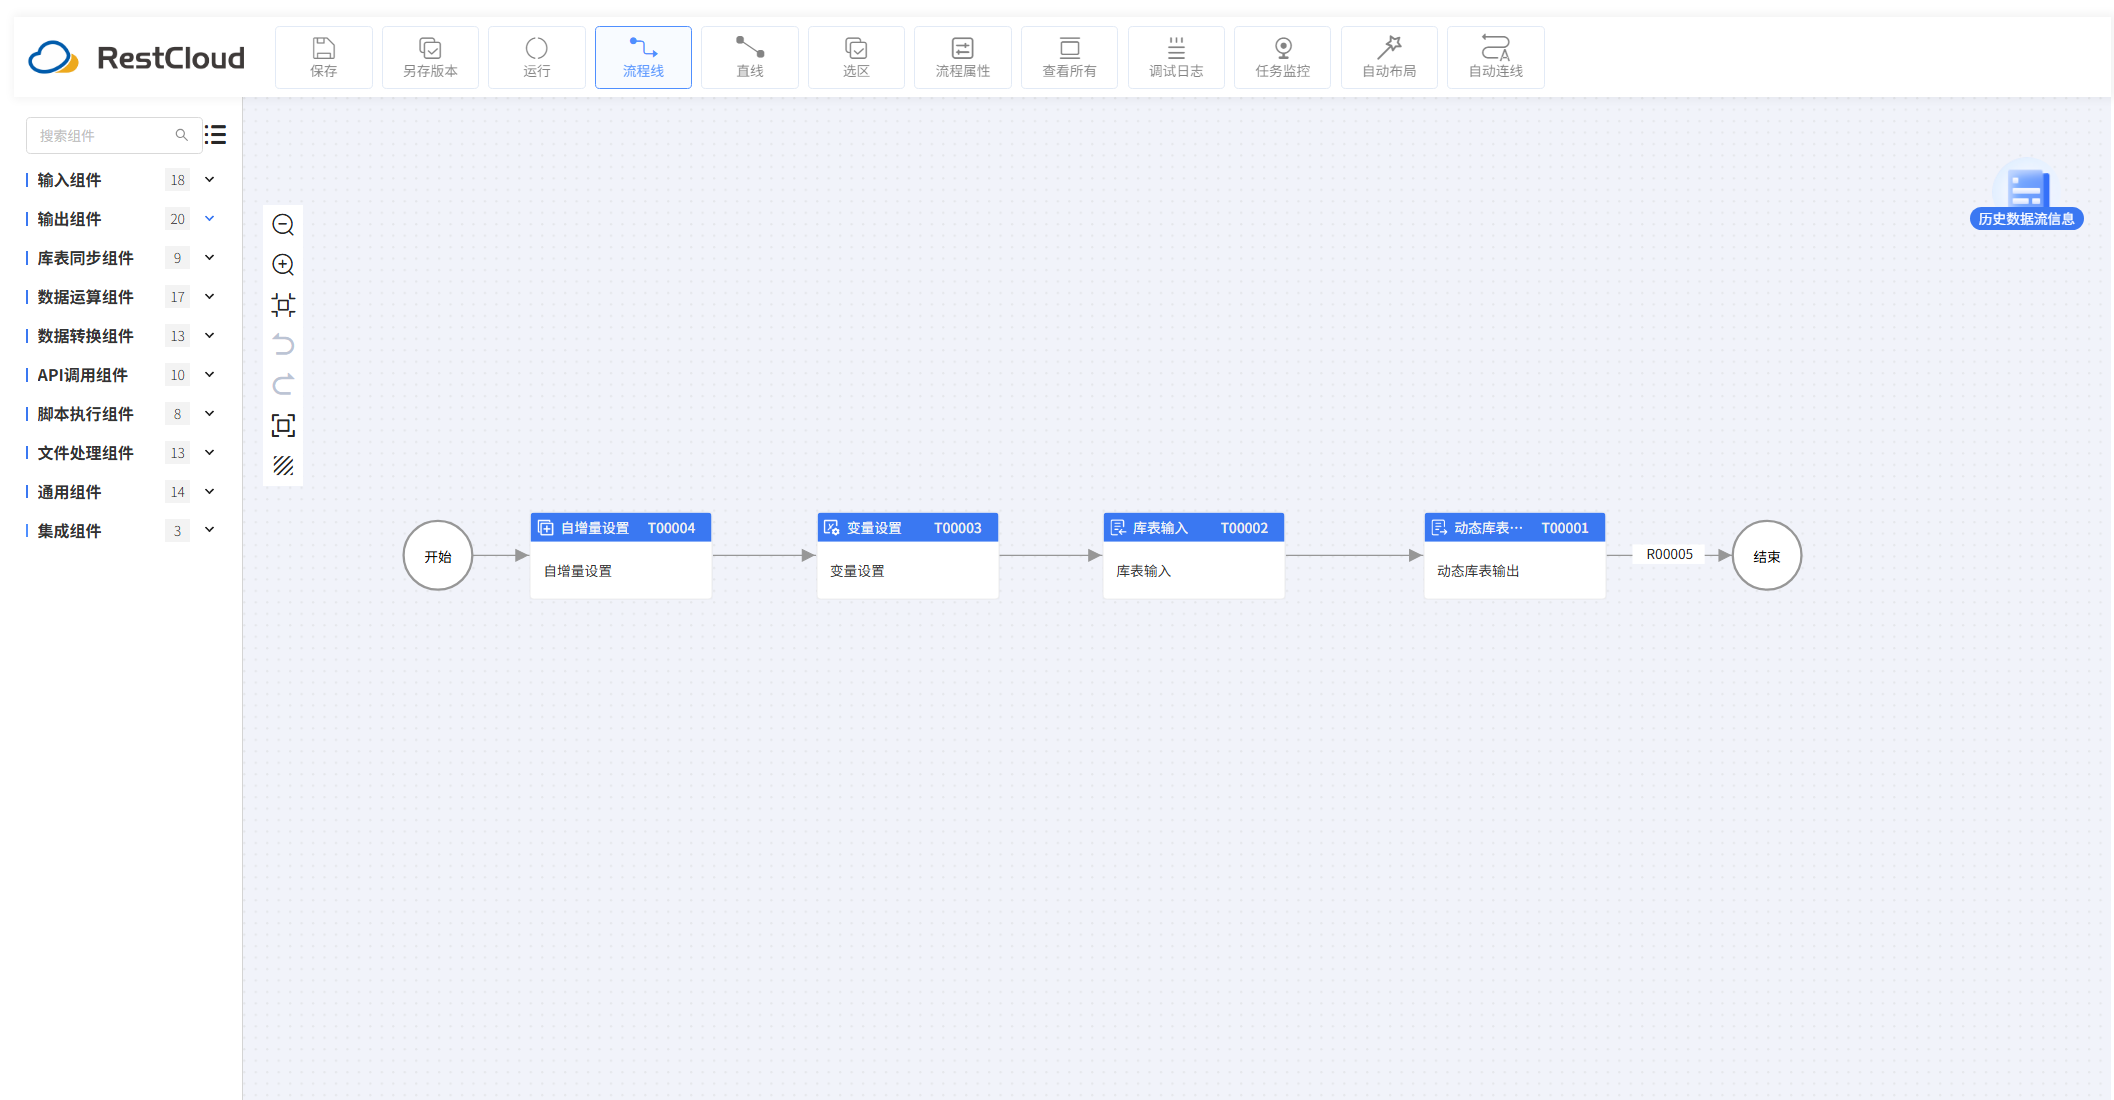Click the 历史数据流信息 button

[2026, 218]
